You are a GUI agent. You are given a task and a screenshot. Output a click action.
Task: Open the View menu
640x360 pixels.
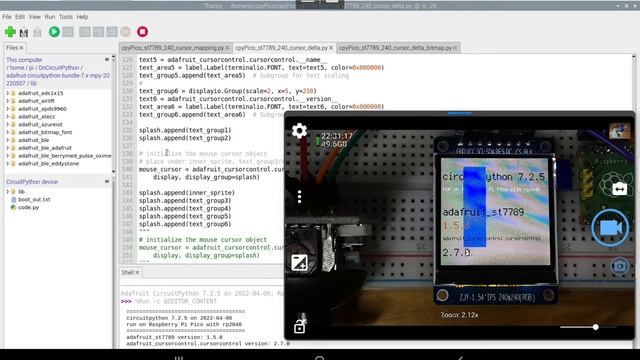(35, 17)
